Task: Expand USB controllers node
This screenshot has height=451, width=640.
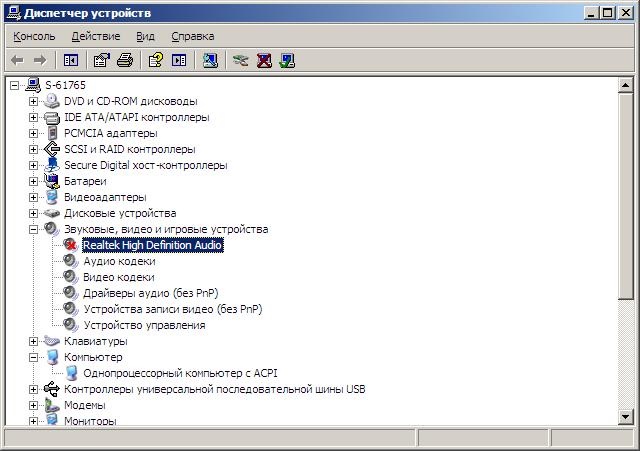Action: (33, 389)
